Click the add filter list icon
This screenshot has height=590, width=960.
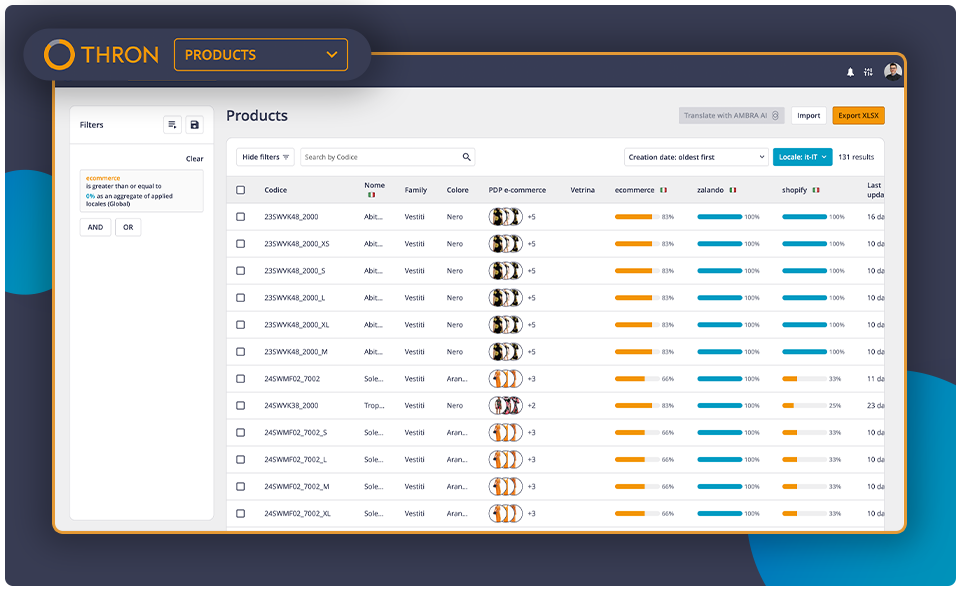173,125
